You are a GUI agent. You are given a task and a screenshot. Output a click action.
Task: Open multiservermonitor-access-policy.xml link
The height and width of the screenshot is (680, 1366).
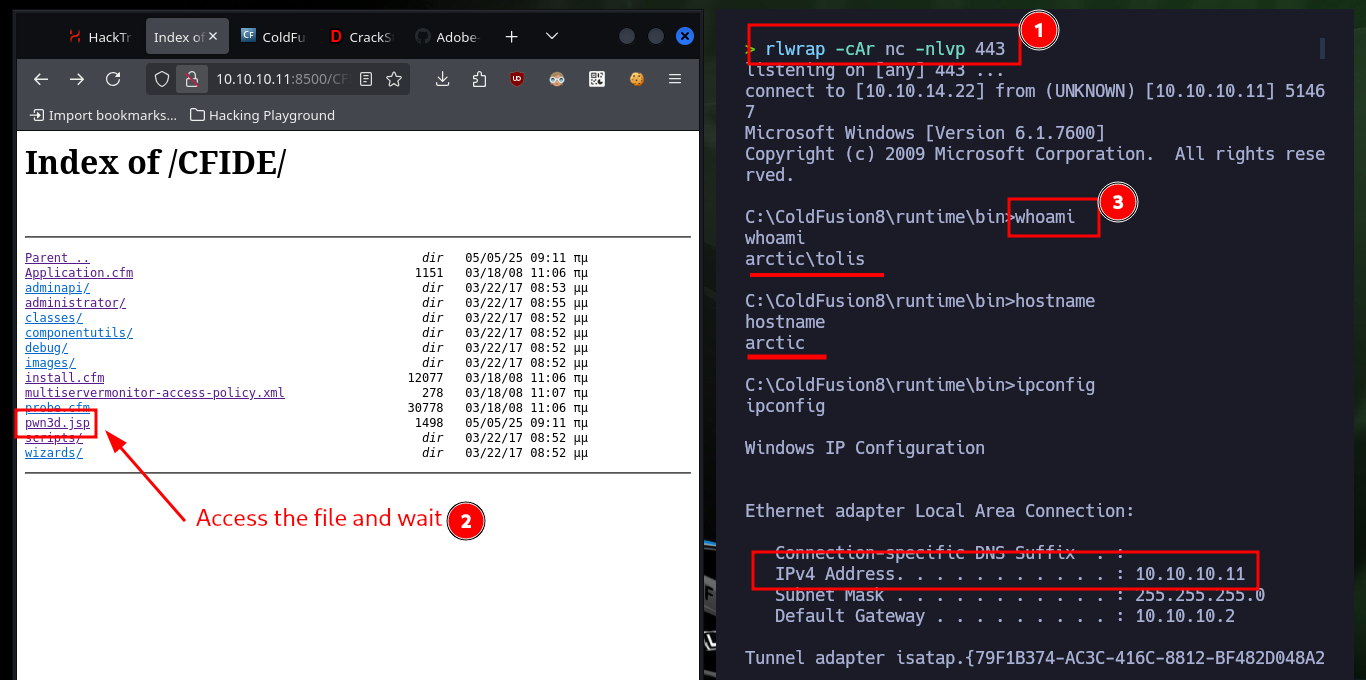click(x=155, y=393)
